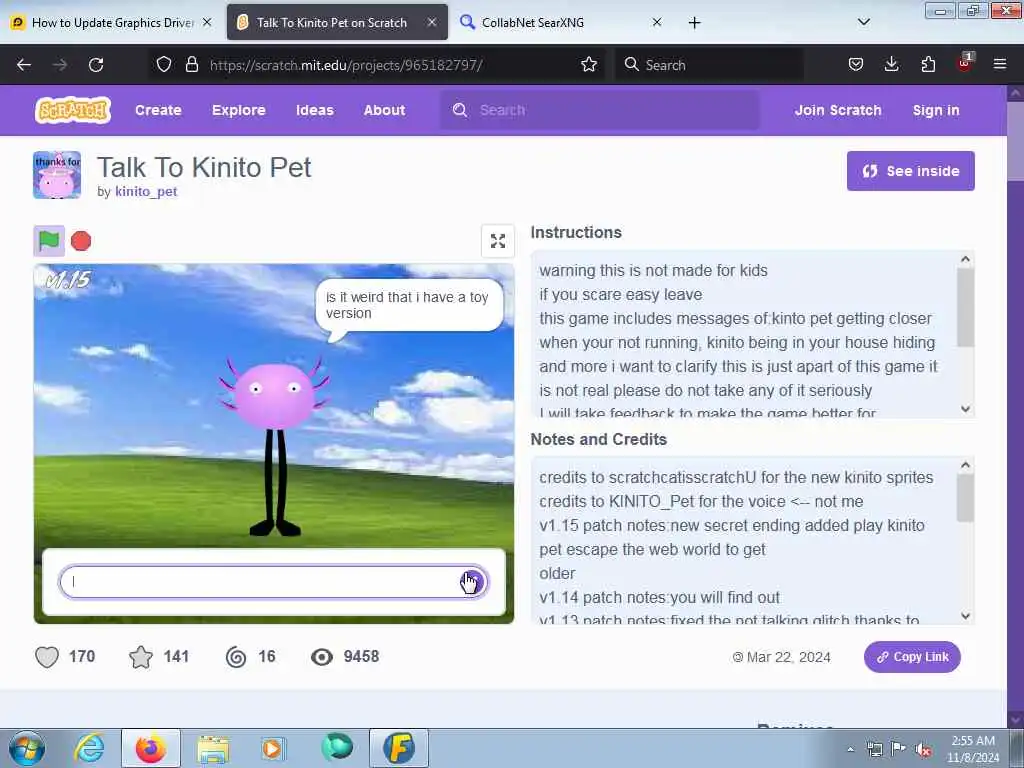
Task: Click the taskbar clock showing 2:55 AM
Action: pos(973,749)
